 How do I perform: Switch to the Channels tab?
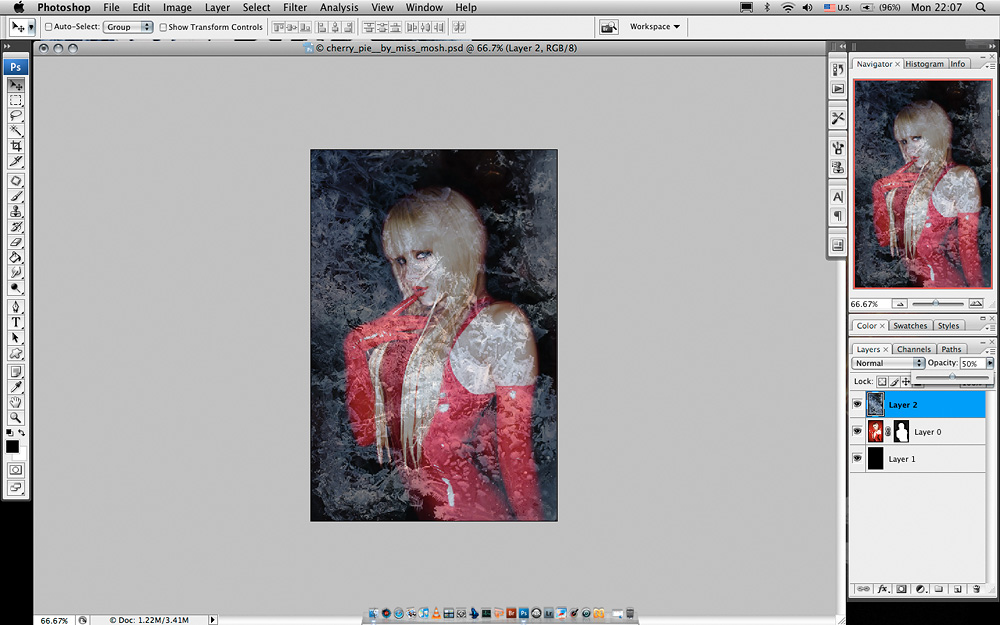coord(914,349)
